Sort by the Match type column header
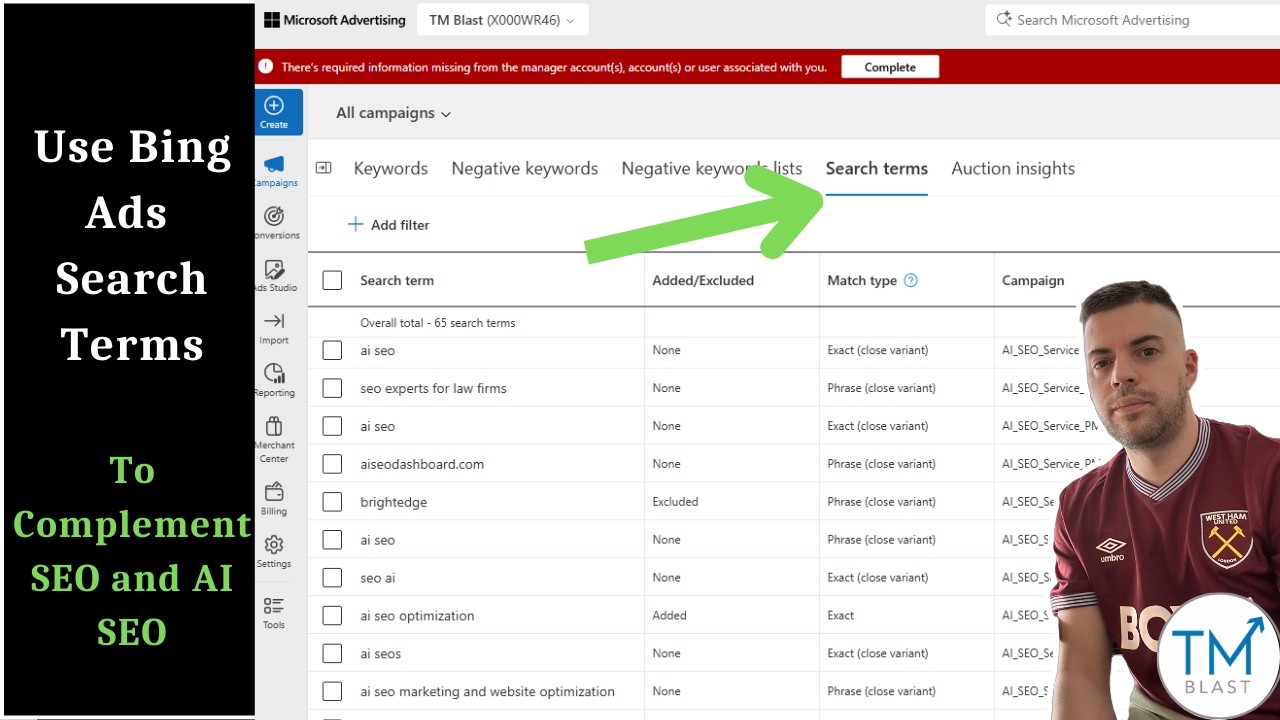Screen dimensions: 1280x720 862,281
